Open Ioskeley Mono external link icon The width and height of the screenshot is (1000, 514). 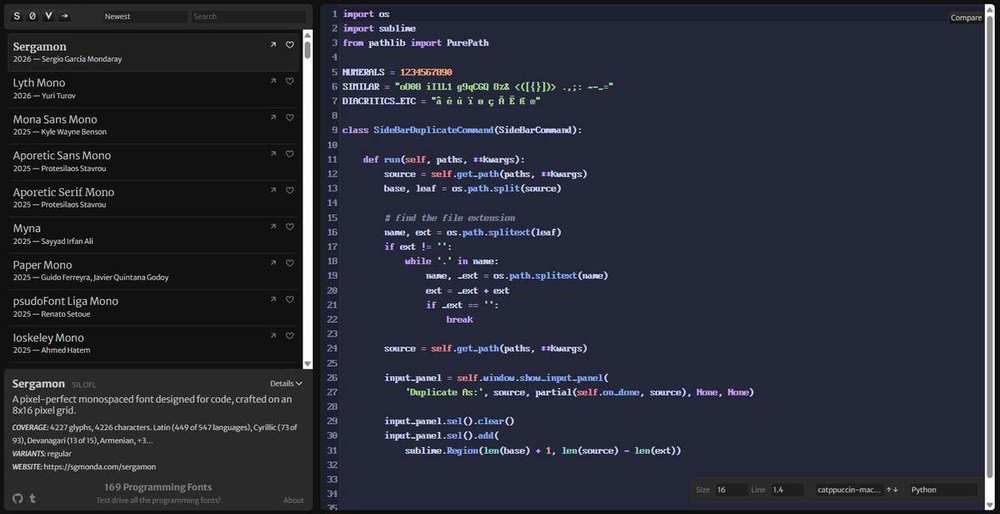click(x=273, y=335)
